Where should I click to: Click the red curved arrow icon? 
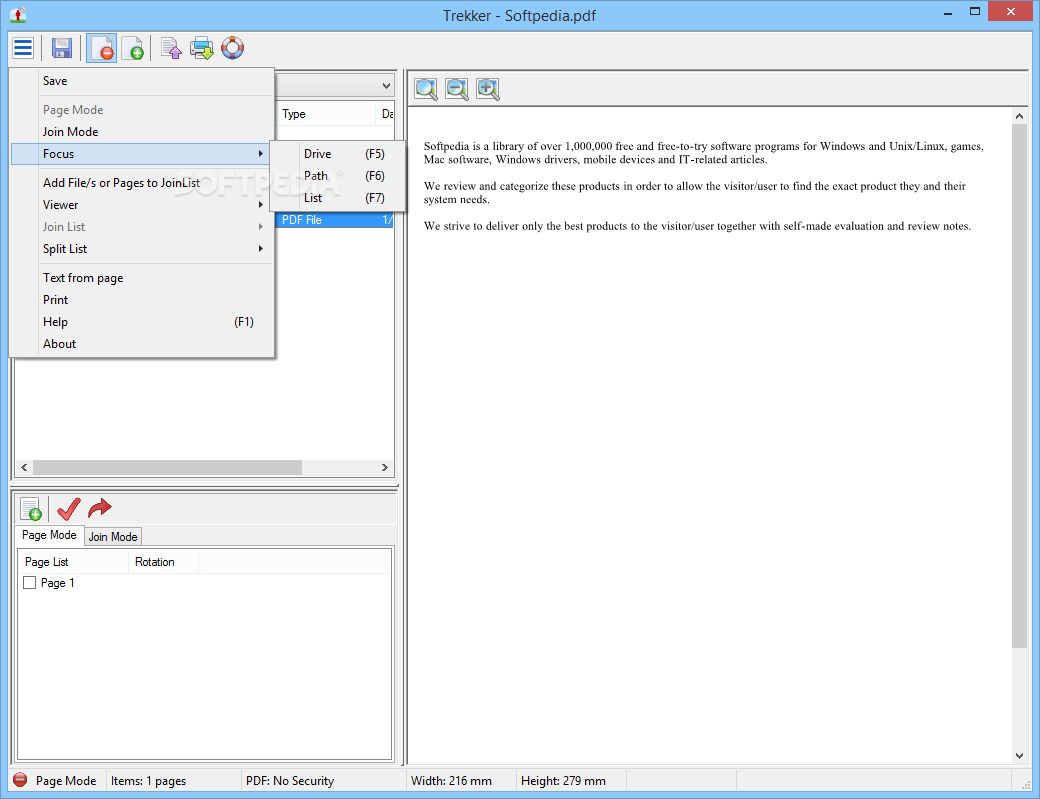[x=99, y=508]
